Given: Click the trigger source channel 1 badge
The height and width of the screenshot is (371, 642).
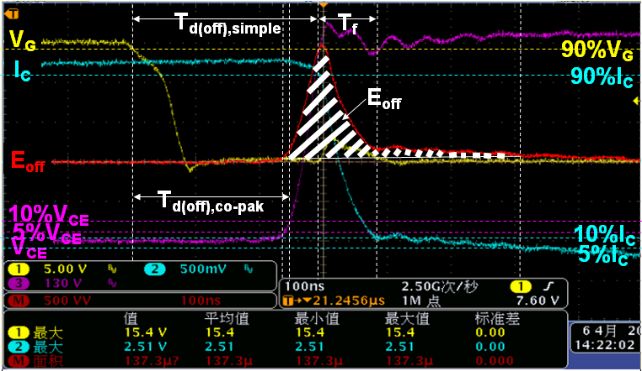Looking at the screenshot, I should [520, 286].
